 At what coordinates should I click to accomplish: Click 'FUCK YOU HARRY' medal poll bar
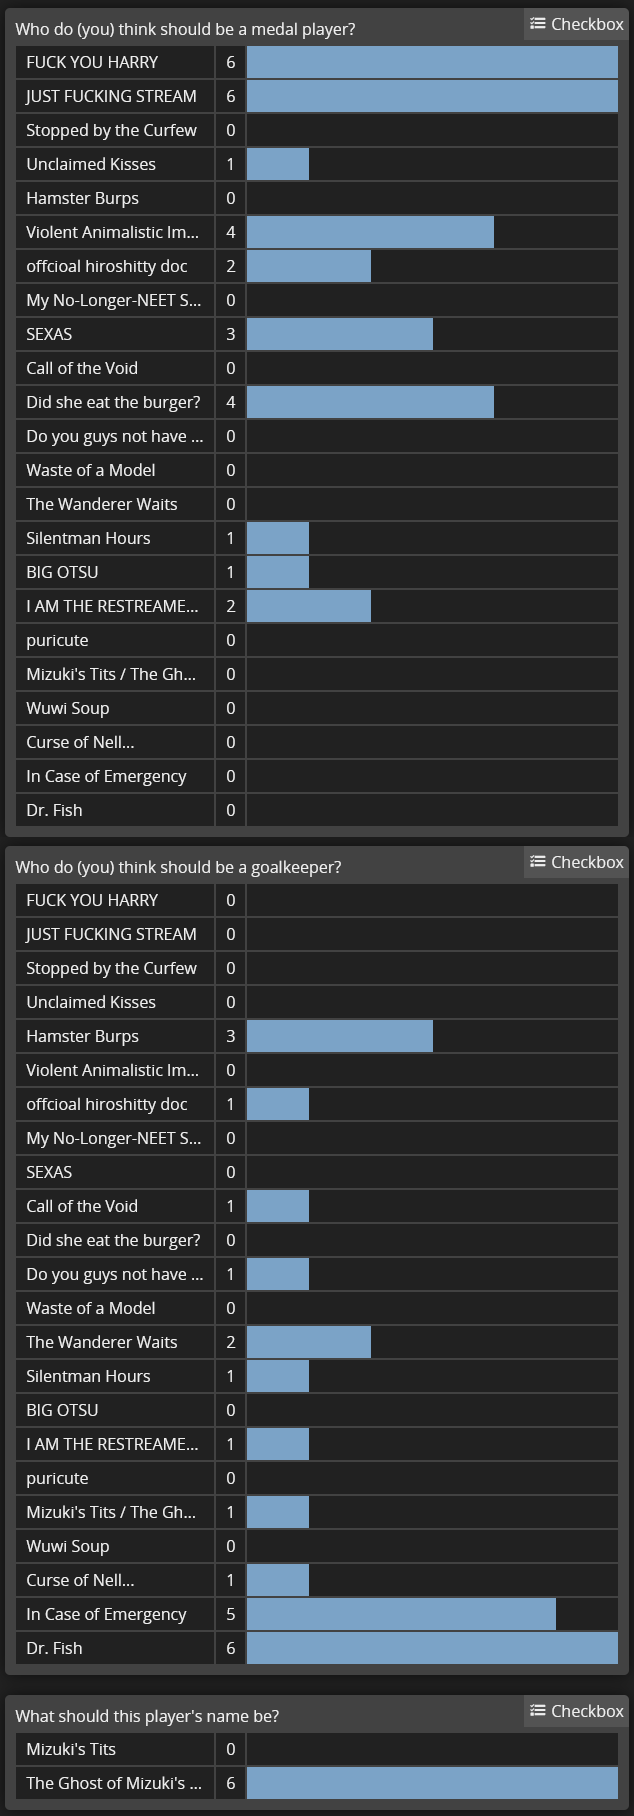[432, 62]
